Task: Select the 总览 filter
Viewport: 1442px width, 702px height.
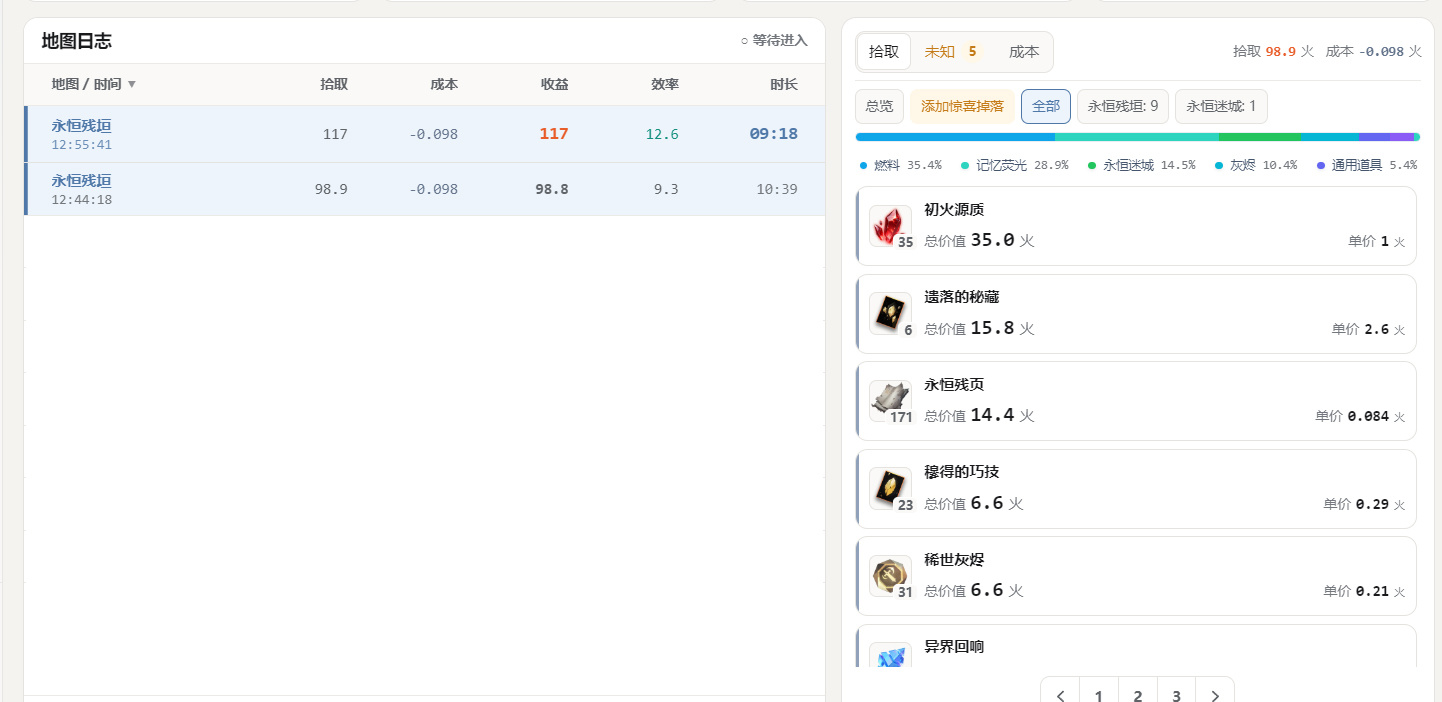Action: pyautogui.click(x=880, y=106)
